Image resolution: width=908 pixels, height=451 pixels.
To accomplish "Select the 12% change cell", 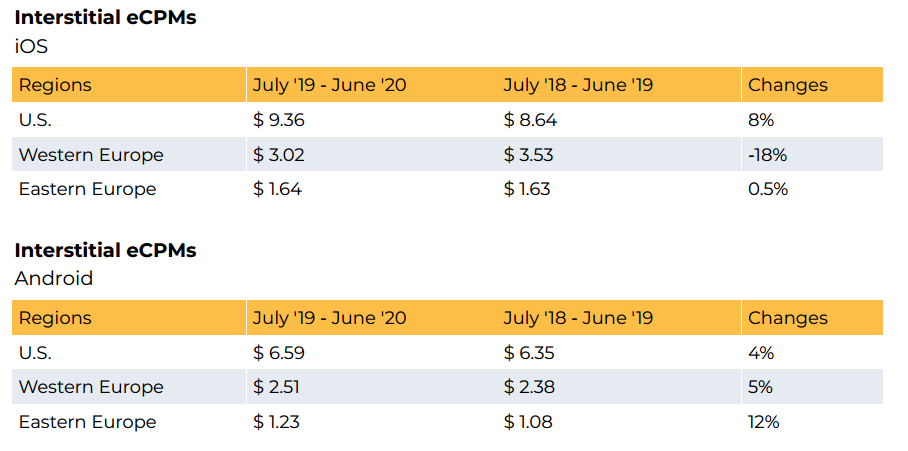I will 763,422.
